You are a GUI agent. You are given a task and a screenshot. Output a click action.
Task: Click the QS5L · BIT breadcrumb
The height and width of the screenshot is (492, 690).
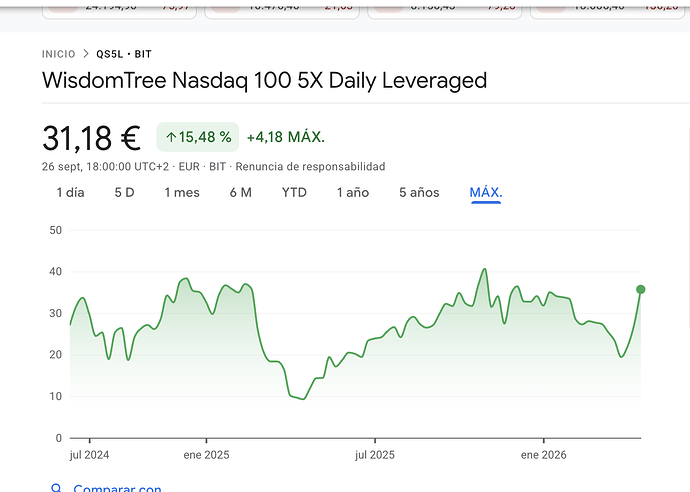pos(124,54)
